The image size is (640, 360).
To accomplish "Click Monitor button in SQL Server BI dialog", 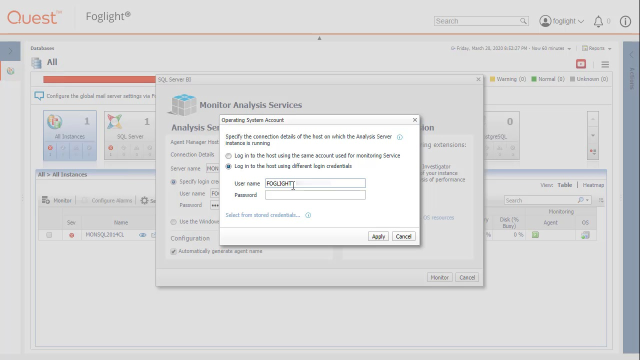I will (439, 278).
